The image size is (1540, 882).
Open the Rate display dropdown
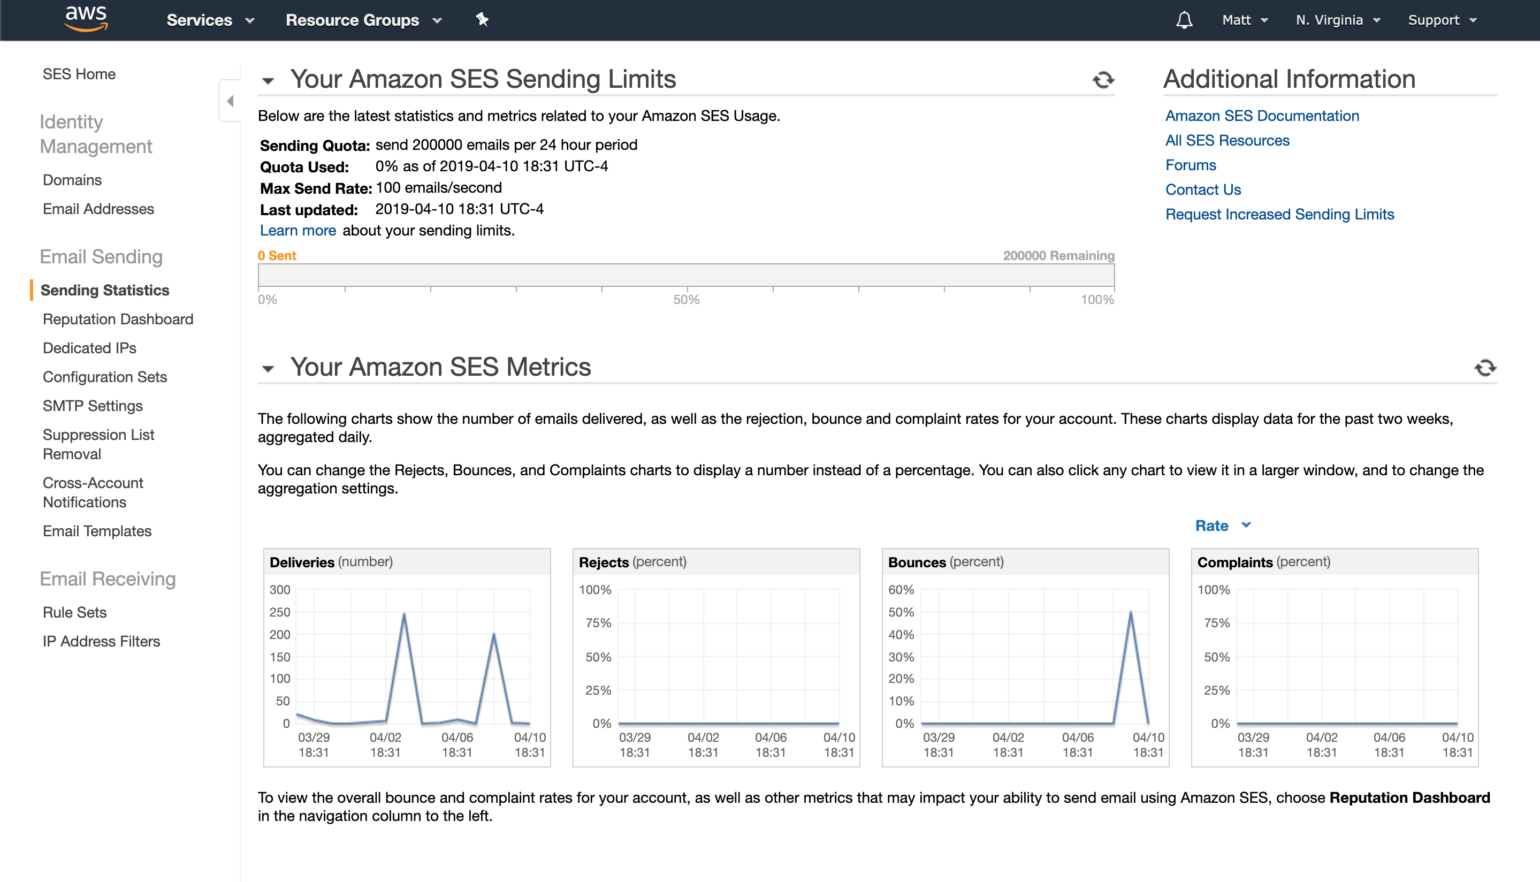click(1223, 526)
